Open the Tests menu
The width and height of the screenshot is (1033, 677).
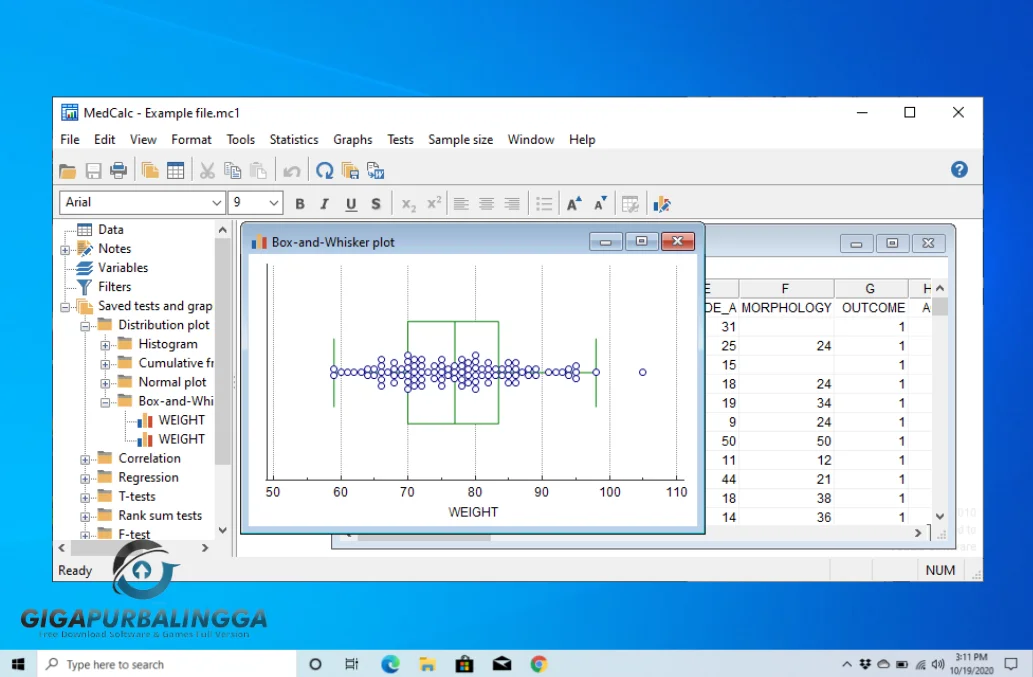click(400, 140)
